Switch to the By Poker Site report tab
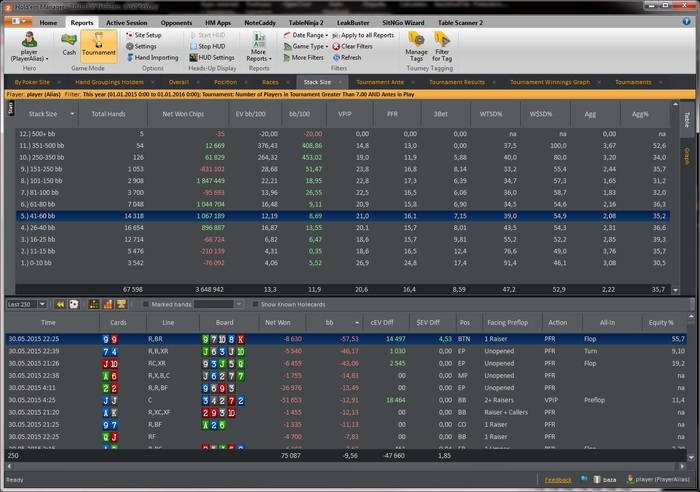Image resolution: width=700 pixels, height=492 pixels. [x=32, y=82]
